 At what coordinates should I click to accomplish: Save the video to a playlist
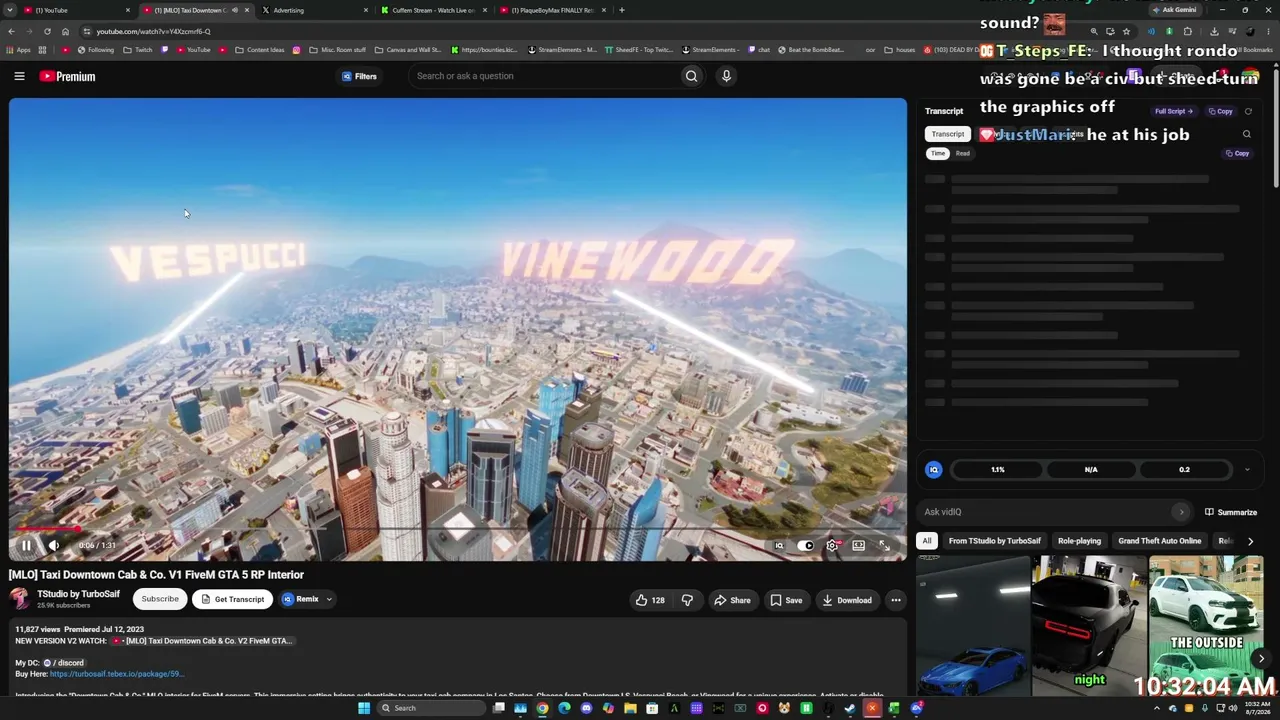pos(786,600)
